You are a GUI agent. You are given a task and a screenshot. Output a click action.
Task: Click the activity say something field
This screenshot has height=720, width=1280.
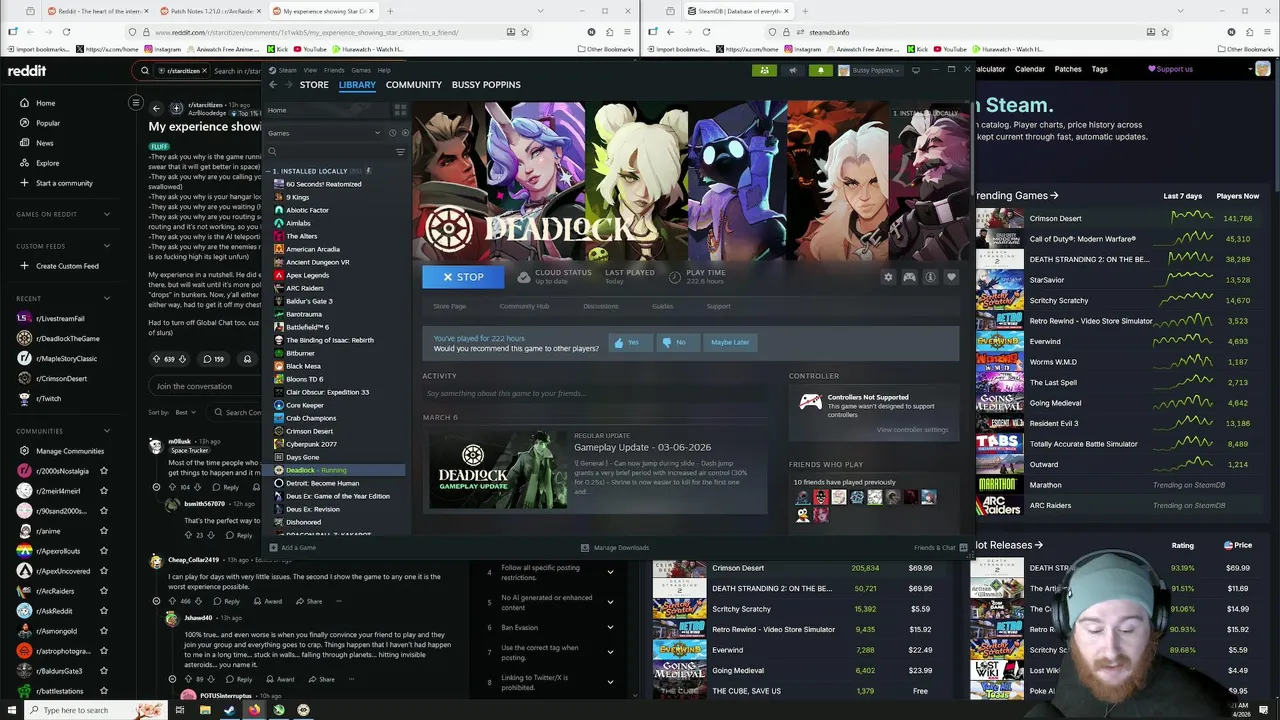pos(595,393)
